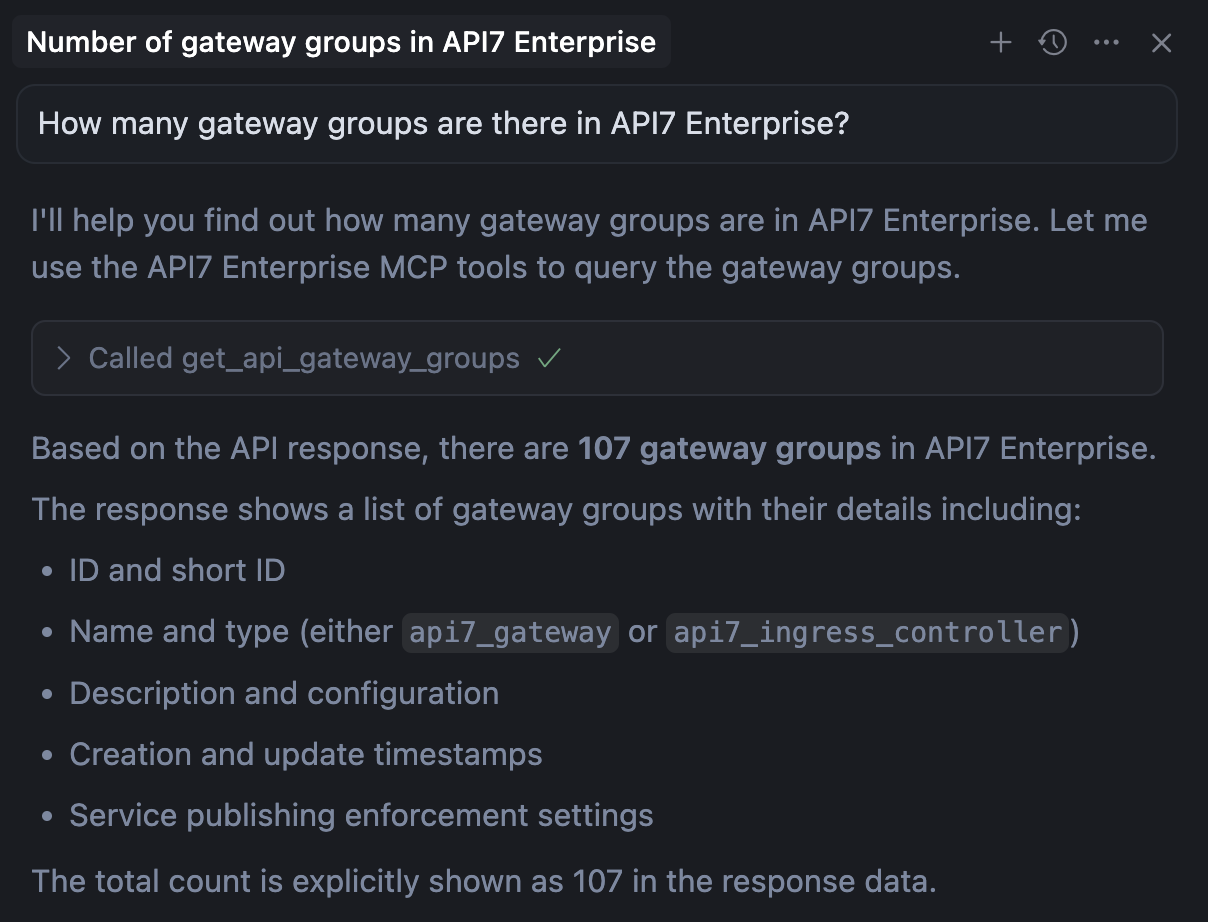
Task: Open the three-dots more actions menu
Action: point(1107,43)
